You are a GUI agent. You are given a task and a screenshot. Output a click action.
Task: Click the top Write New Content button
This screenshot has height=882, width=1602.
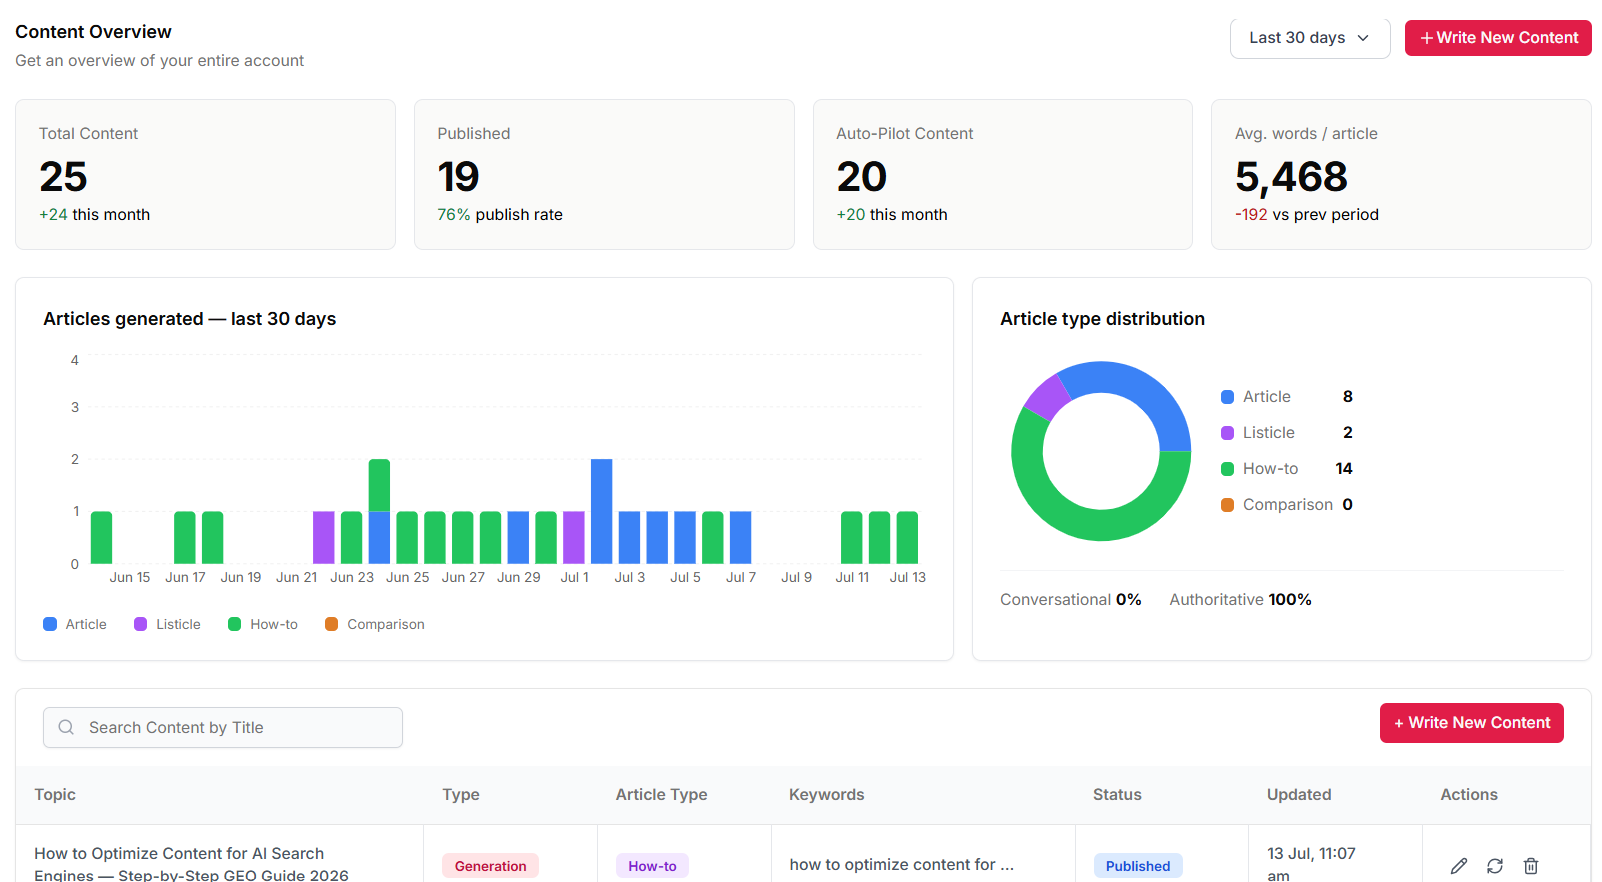tap(1498, 38)
